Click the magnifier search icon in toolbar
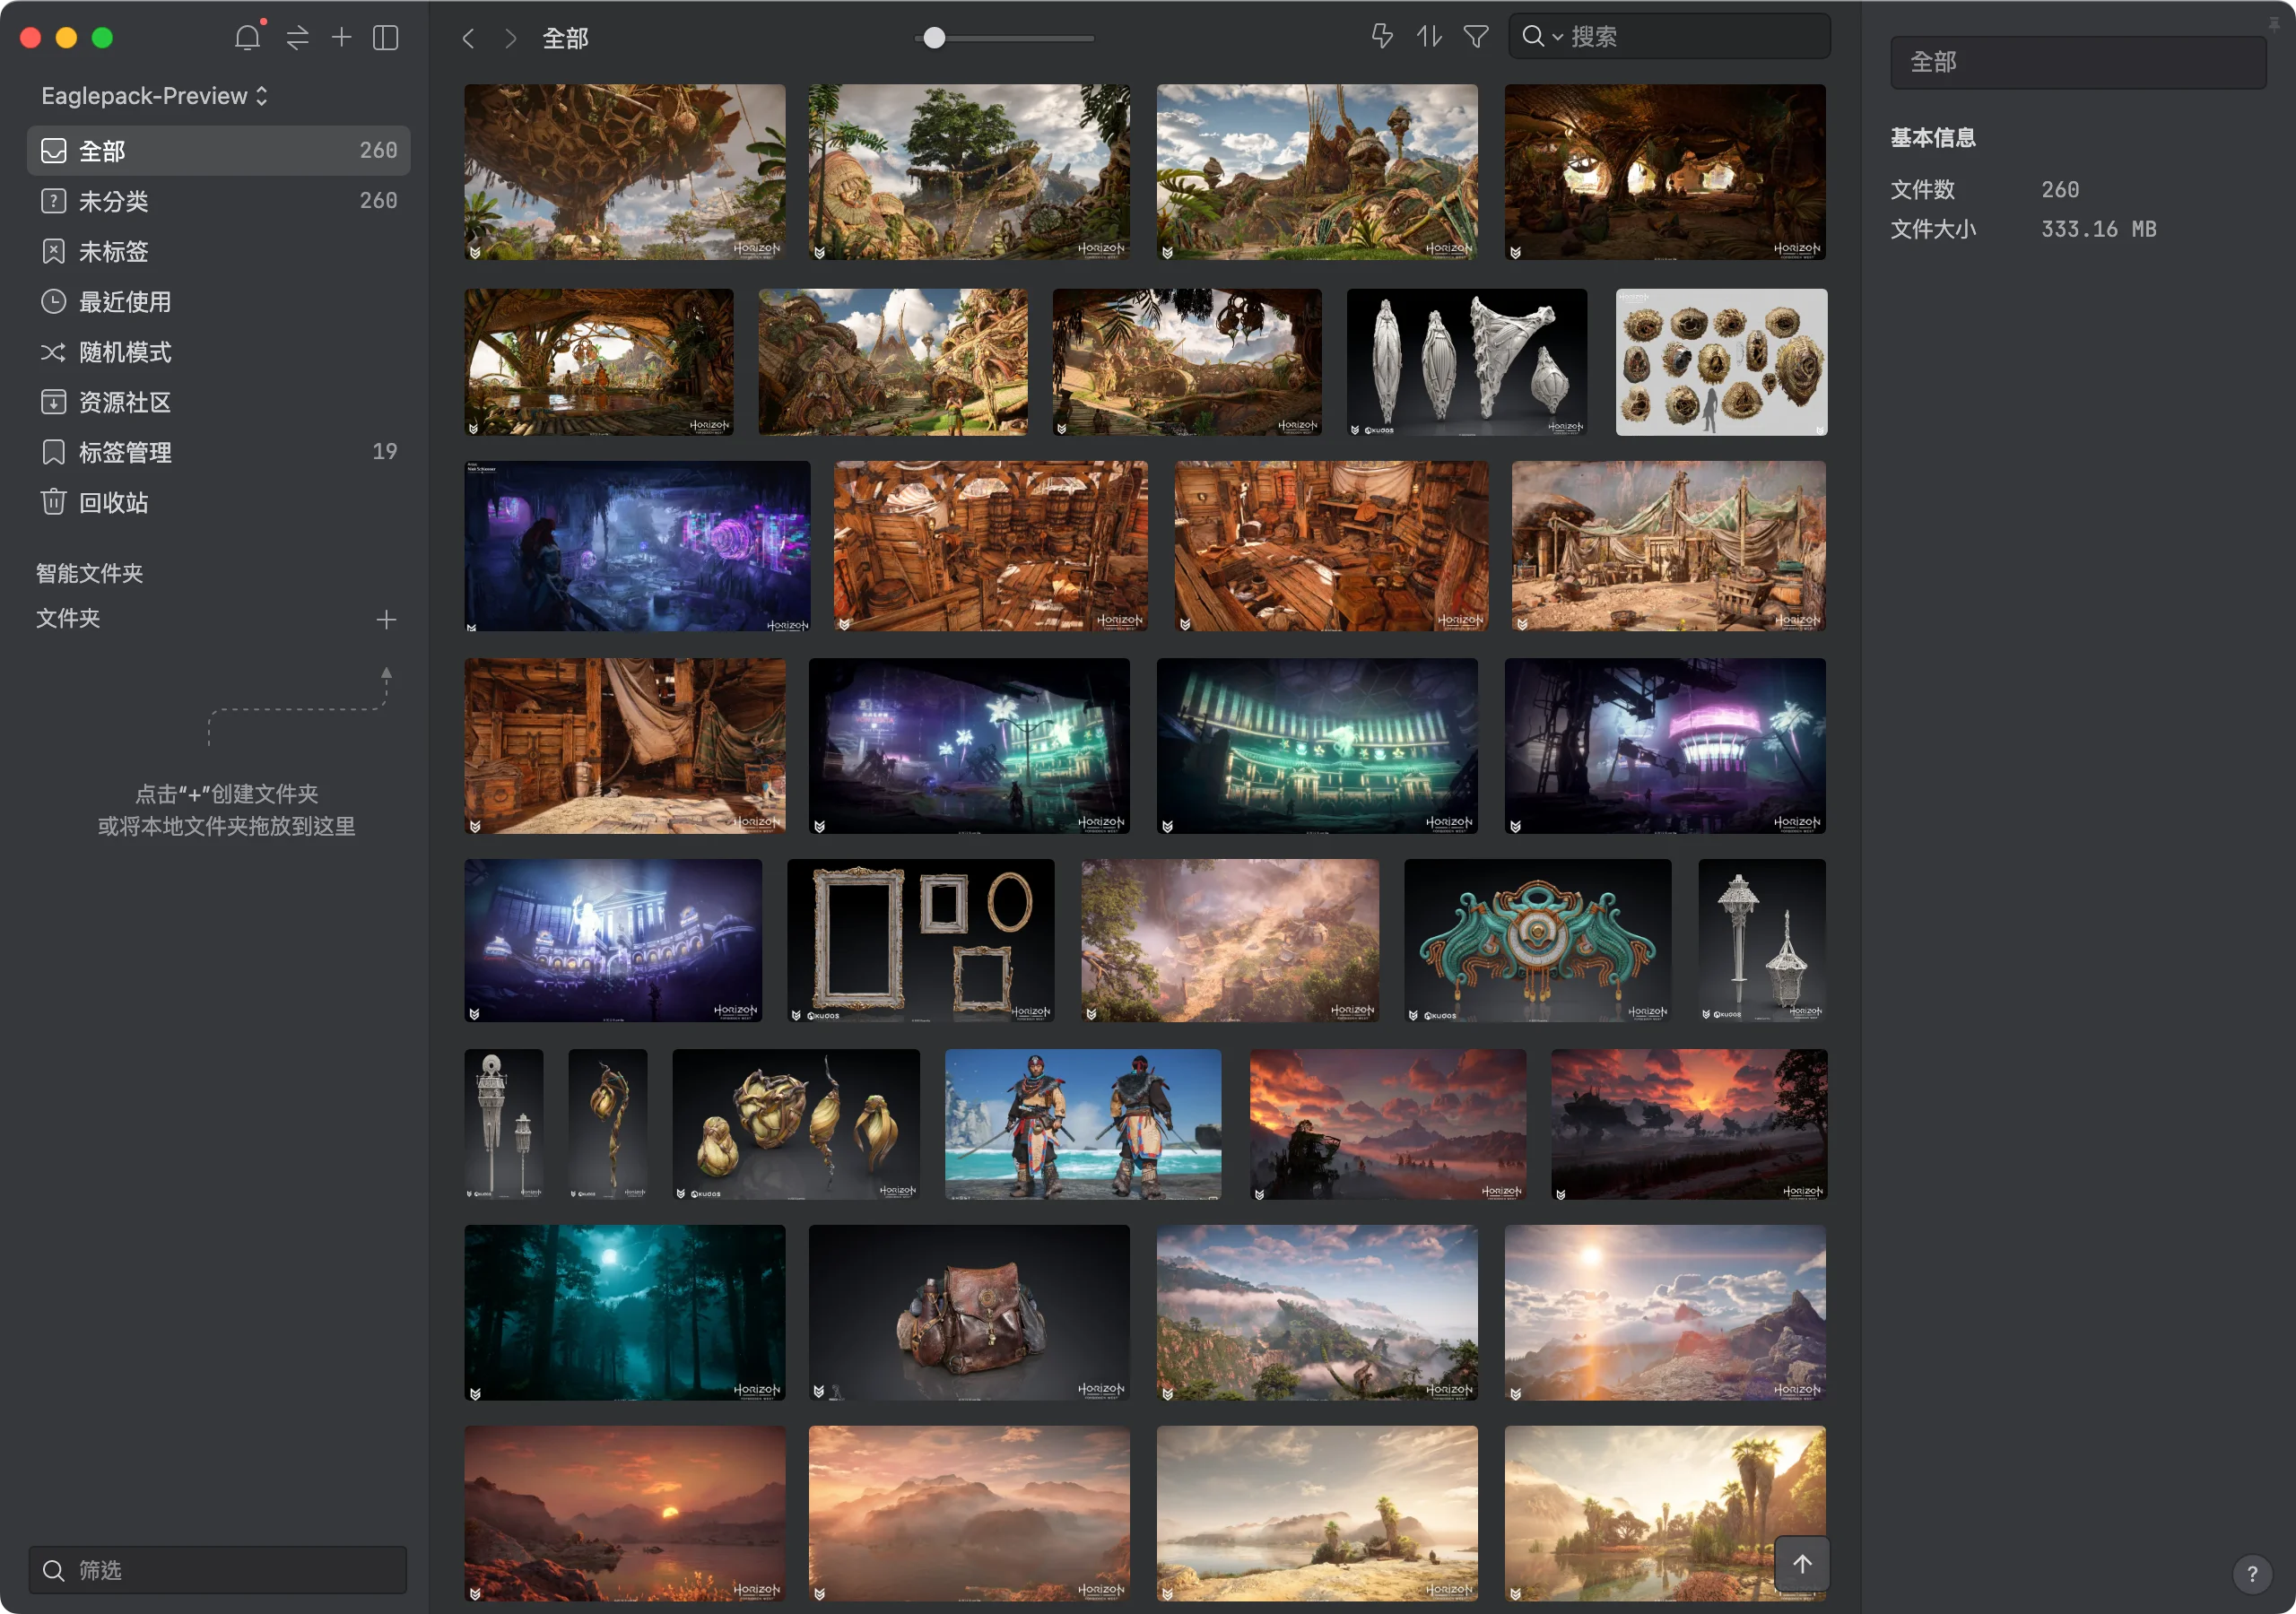This screenshot has width=2296, height=1614. click(x=1532, y=37)
